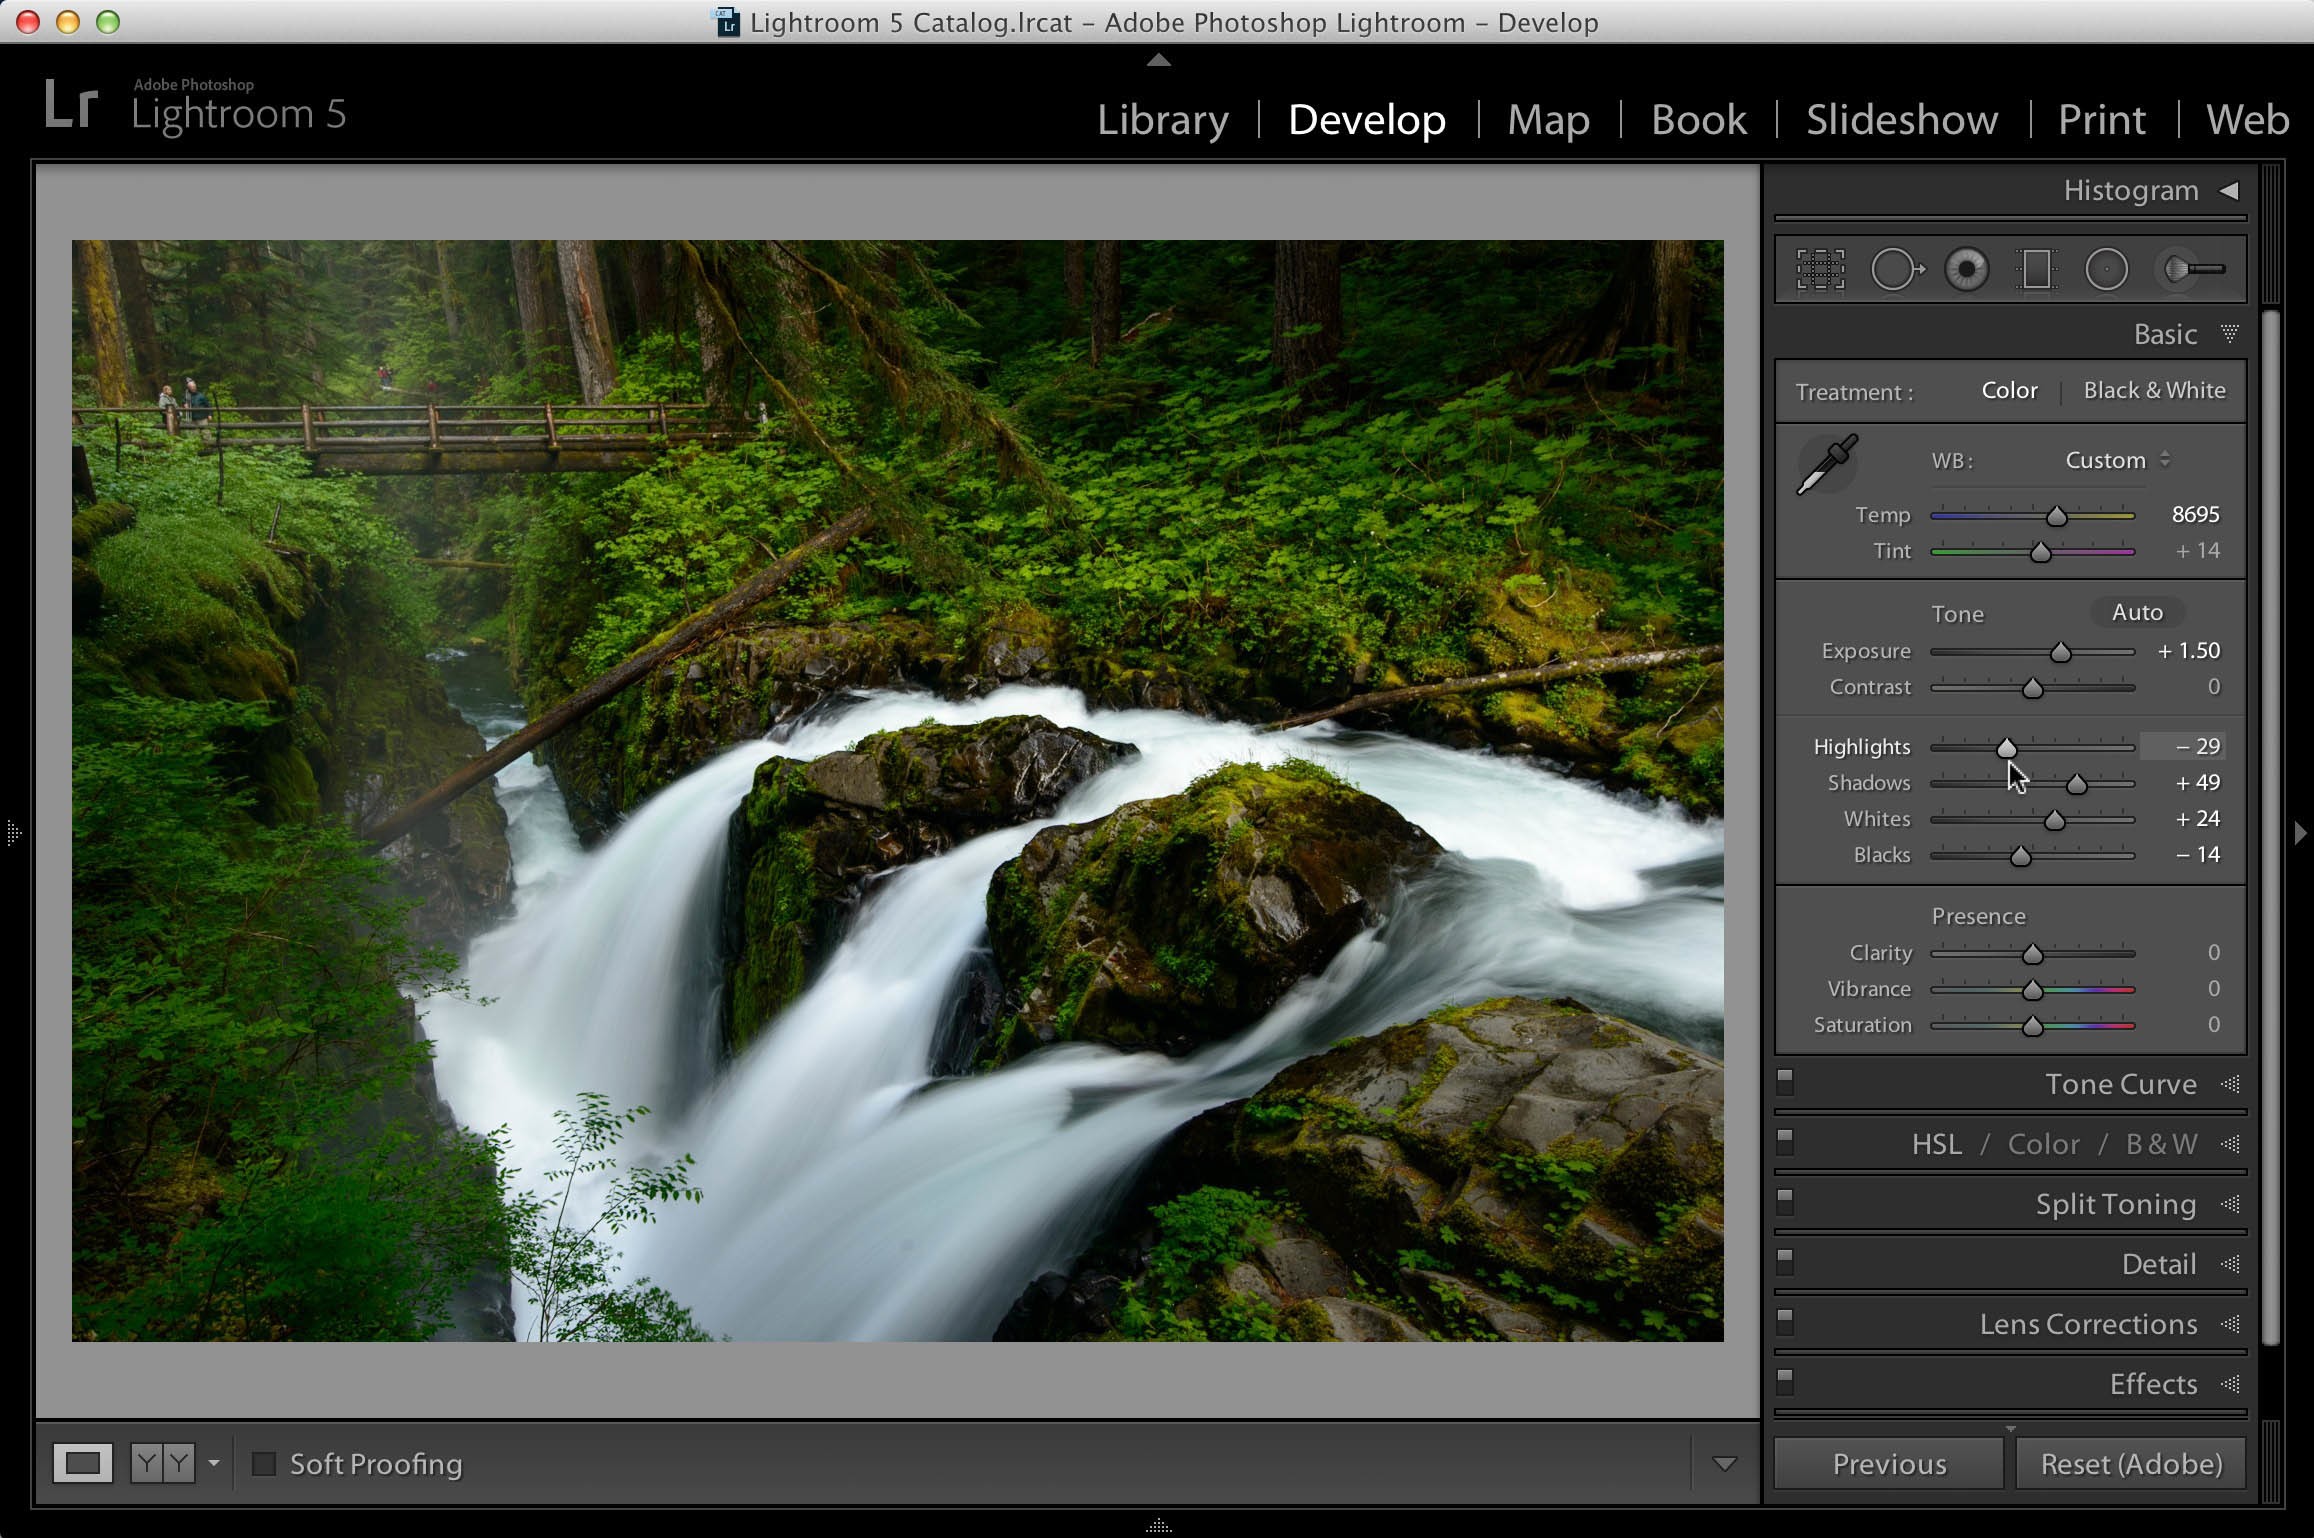Viewport: 2314px width, 1538px height.
Task: Select the Spot Removal tool
Action: (1897, 269)
